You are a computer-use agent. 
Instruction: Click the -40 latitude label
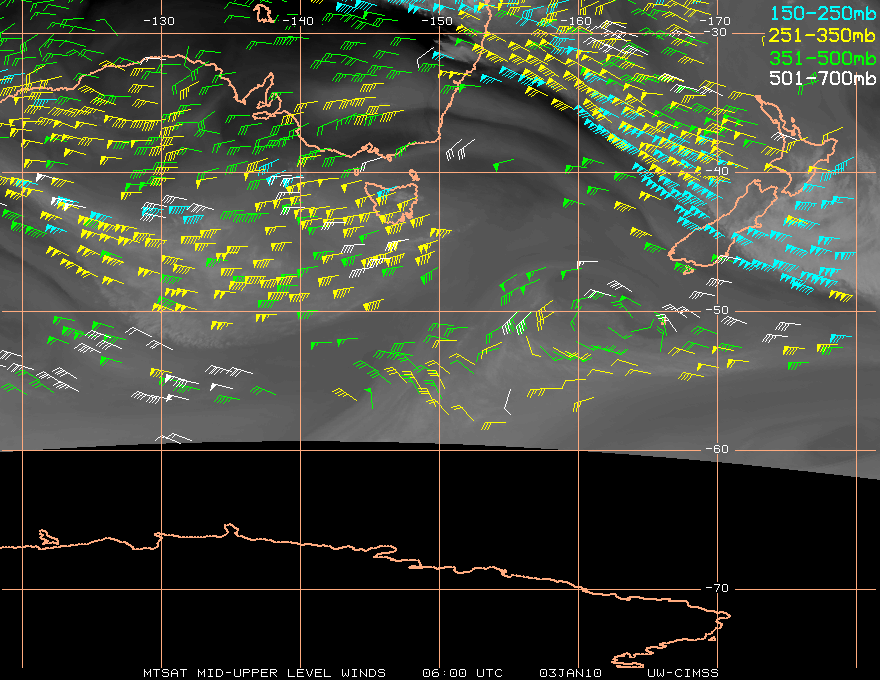(x=717, y=171)
